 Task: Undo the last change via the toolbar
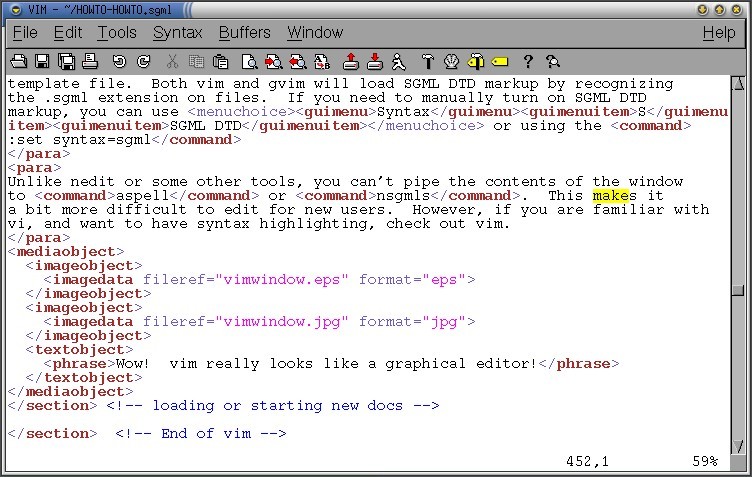tap(119, 61)
